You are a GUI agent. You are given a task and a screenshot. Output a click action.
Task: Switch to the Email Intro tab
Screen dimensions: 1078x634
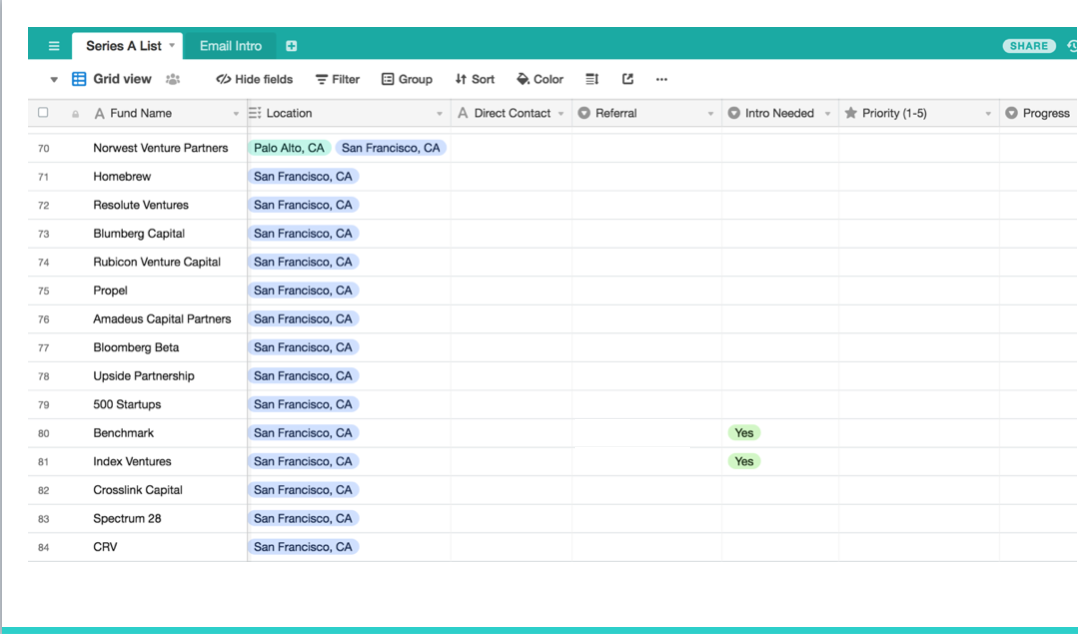point(230,46)
